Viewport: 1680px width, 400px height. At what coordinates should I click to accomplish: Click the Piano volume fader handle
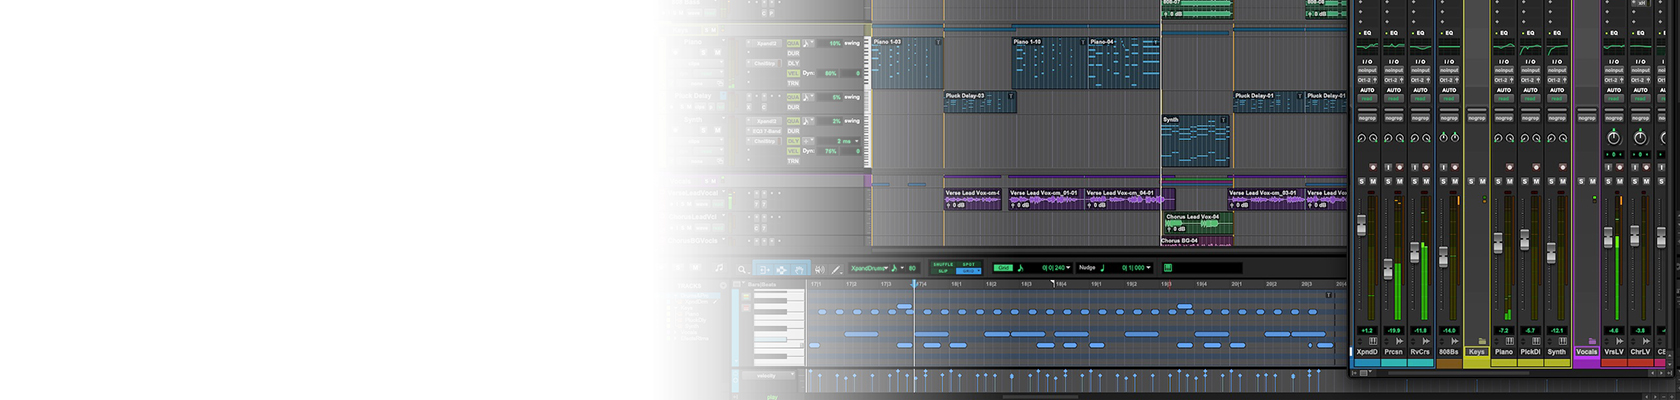(x=1497, y=242)
